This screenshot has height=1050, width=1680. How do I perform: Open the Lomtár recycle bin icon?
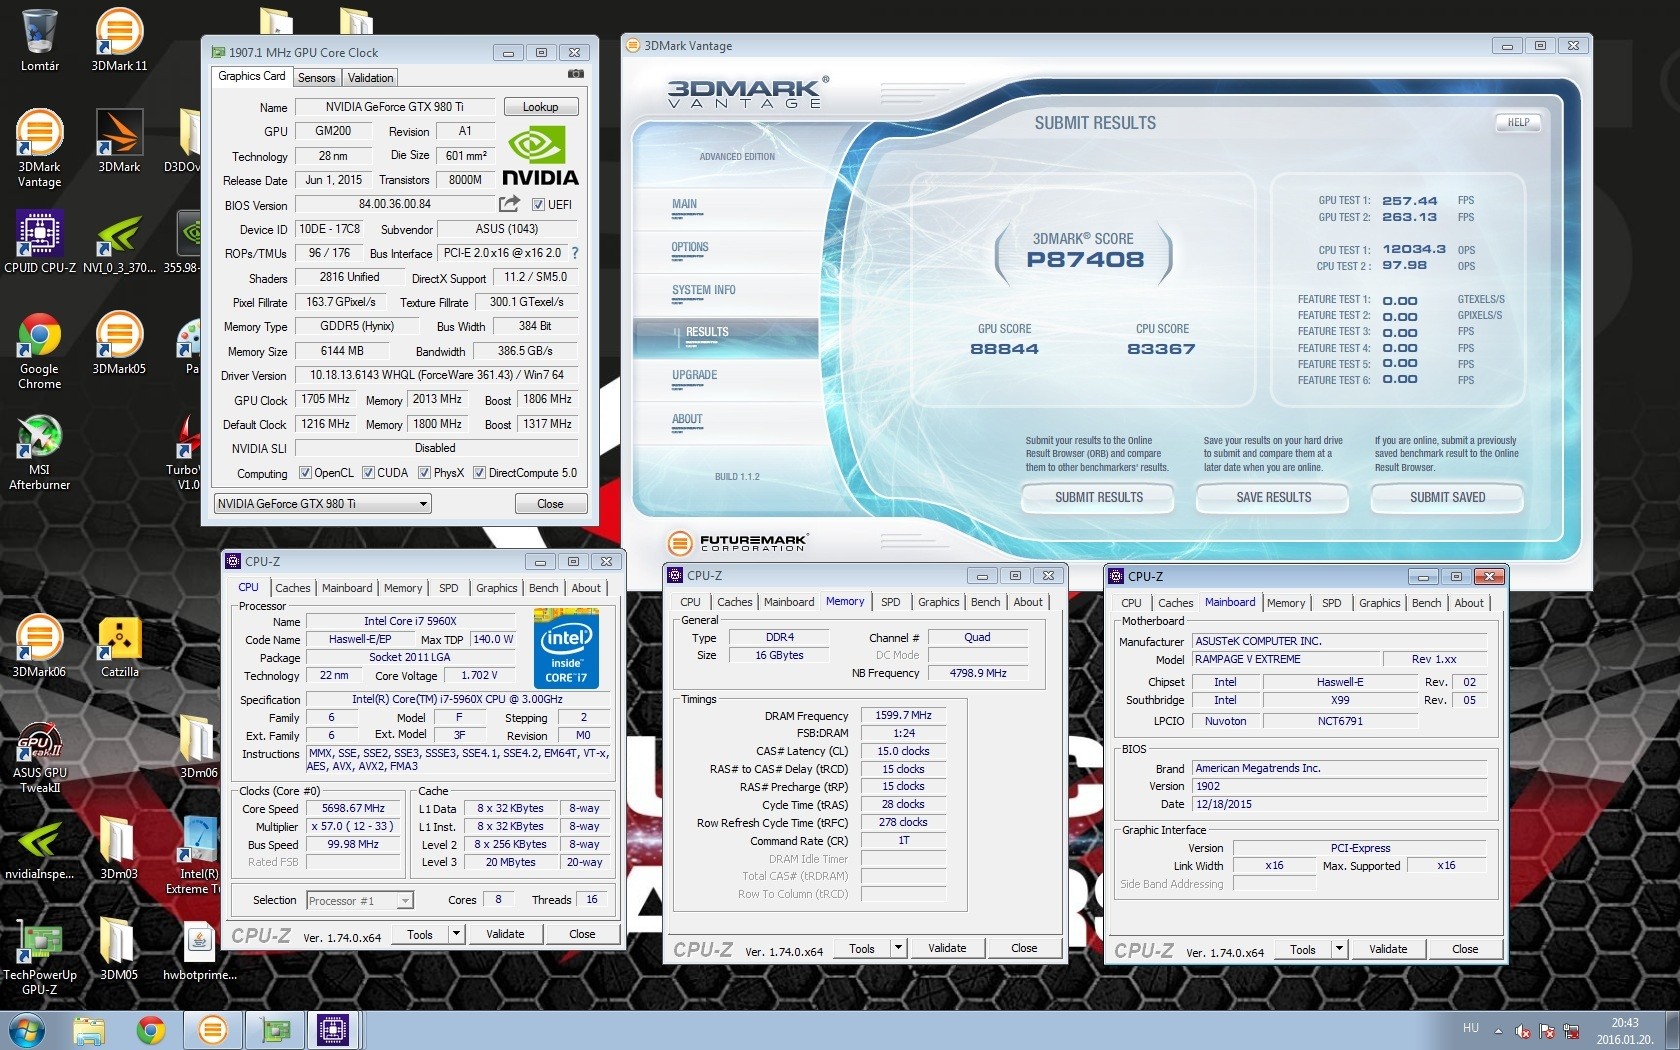point(40,40)
